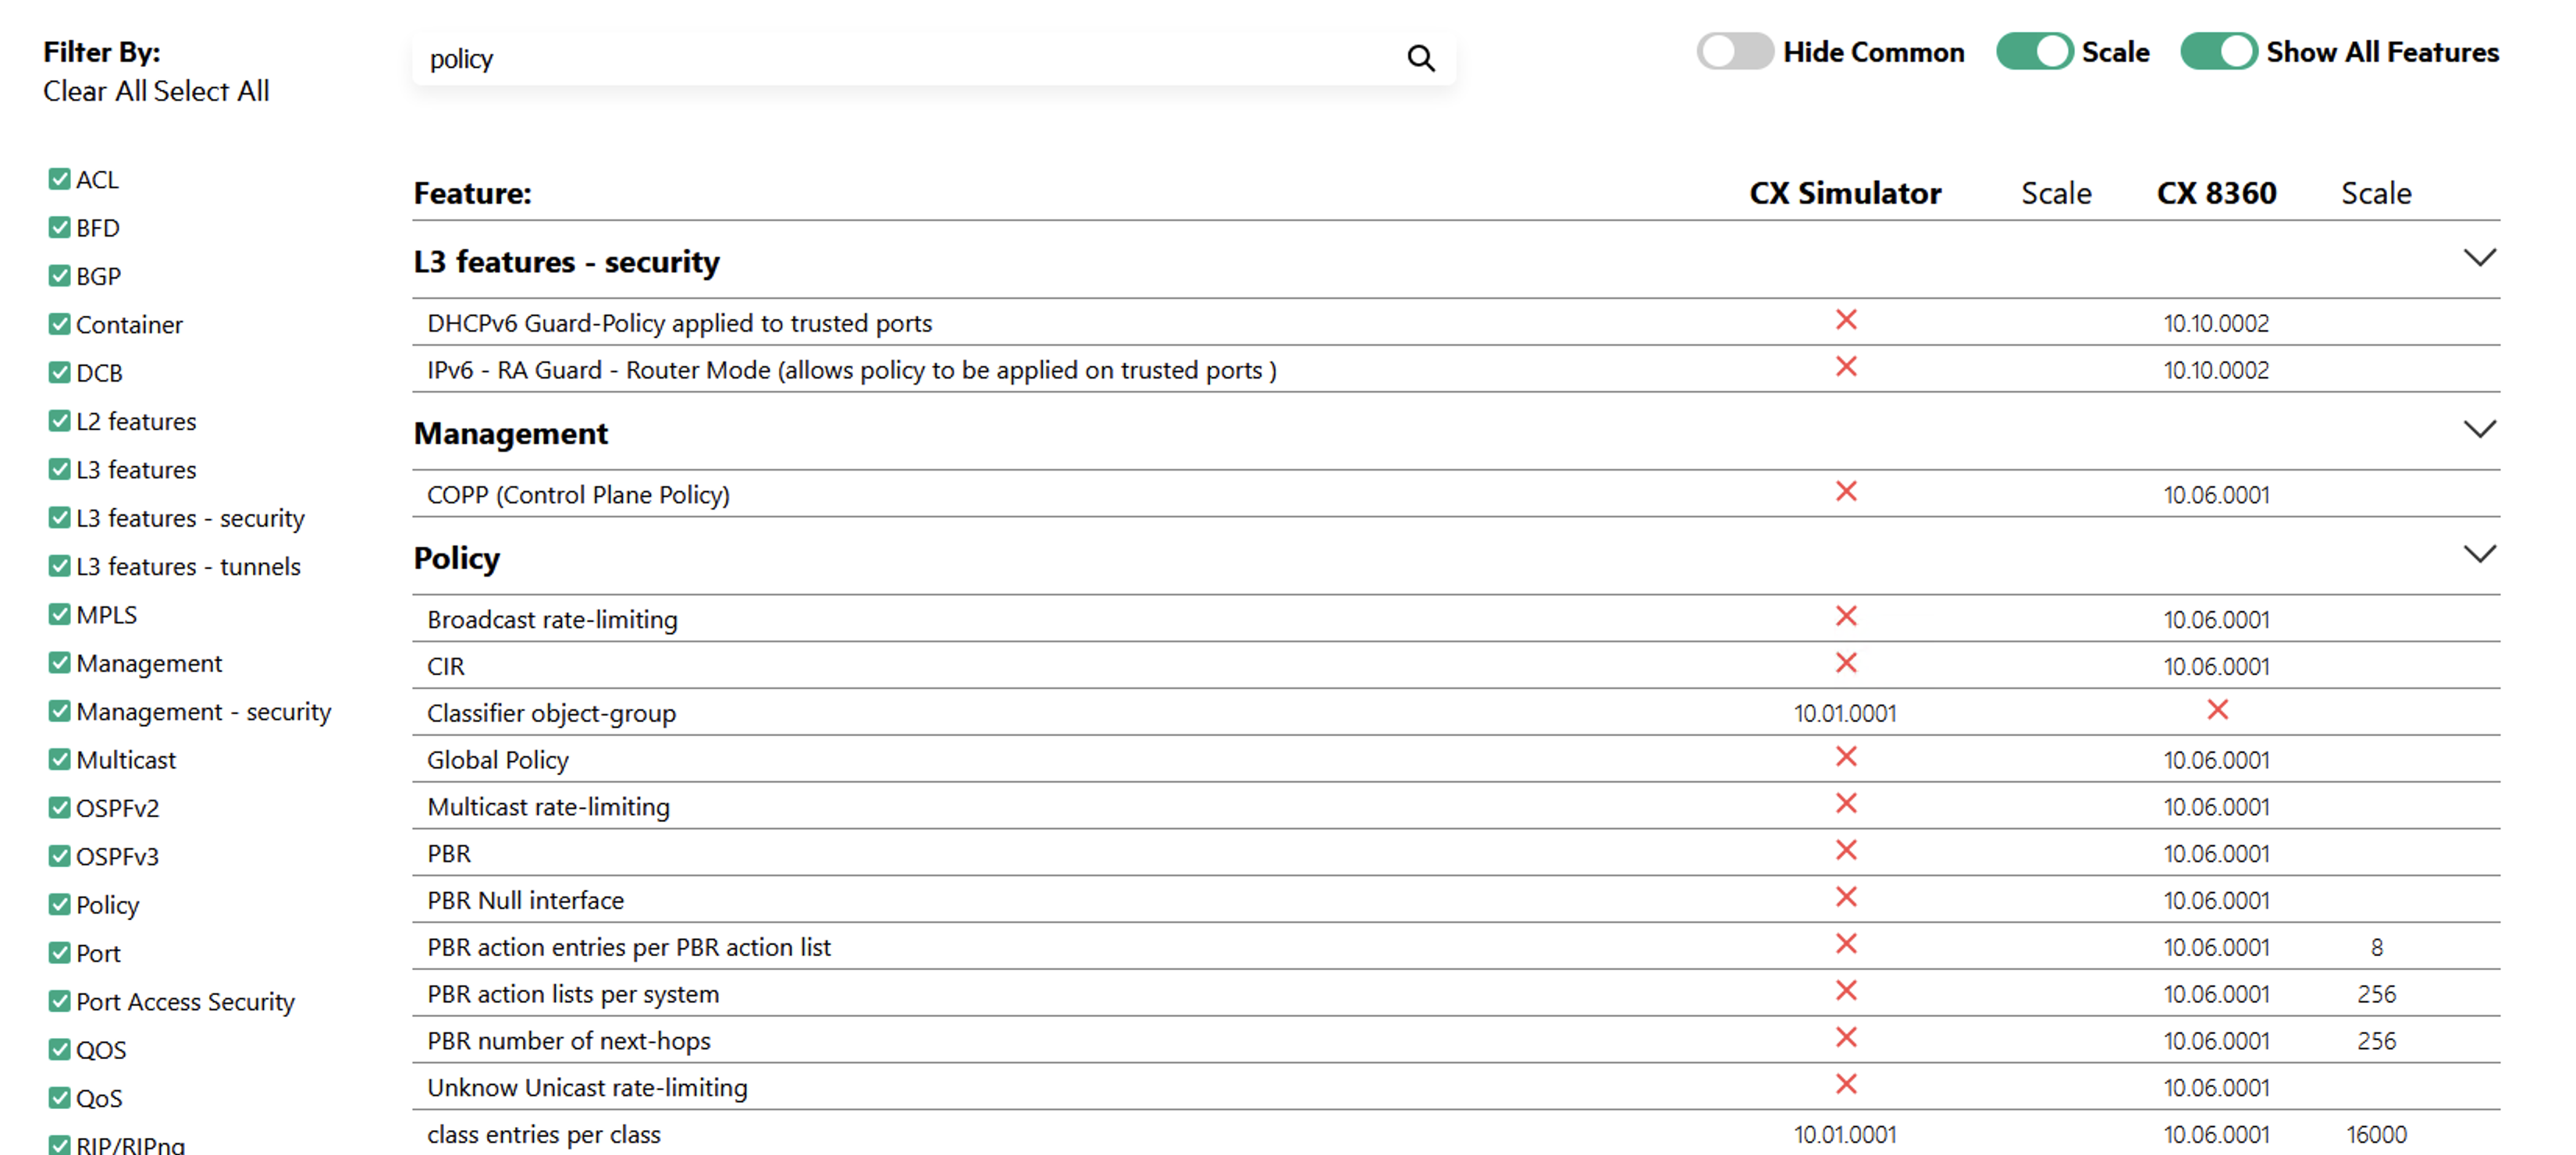Disable Show All Features switch
Viewport: 2576px width, 1155px height.
(x=2219, y=51)
